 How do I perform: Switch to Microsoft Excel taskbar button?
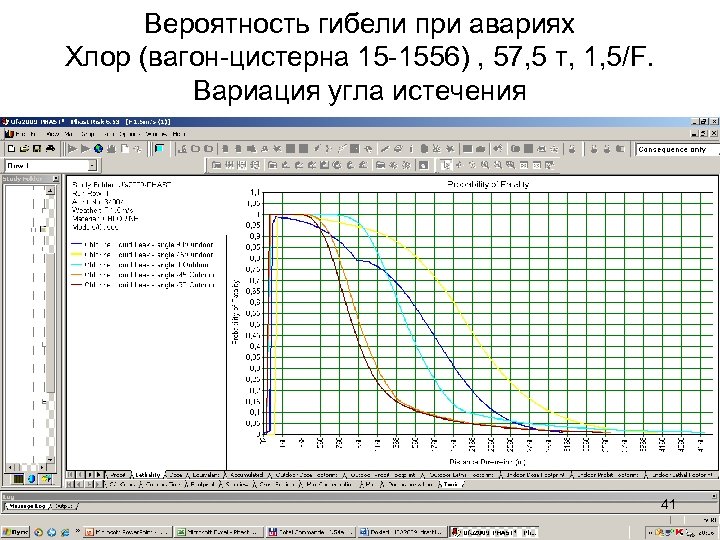[x=219, y=532]
